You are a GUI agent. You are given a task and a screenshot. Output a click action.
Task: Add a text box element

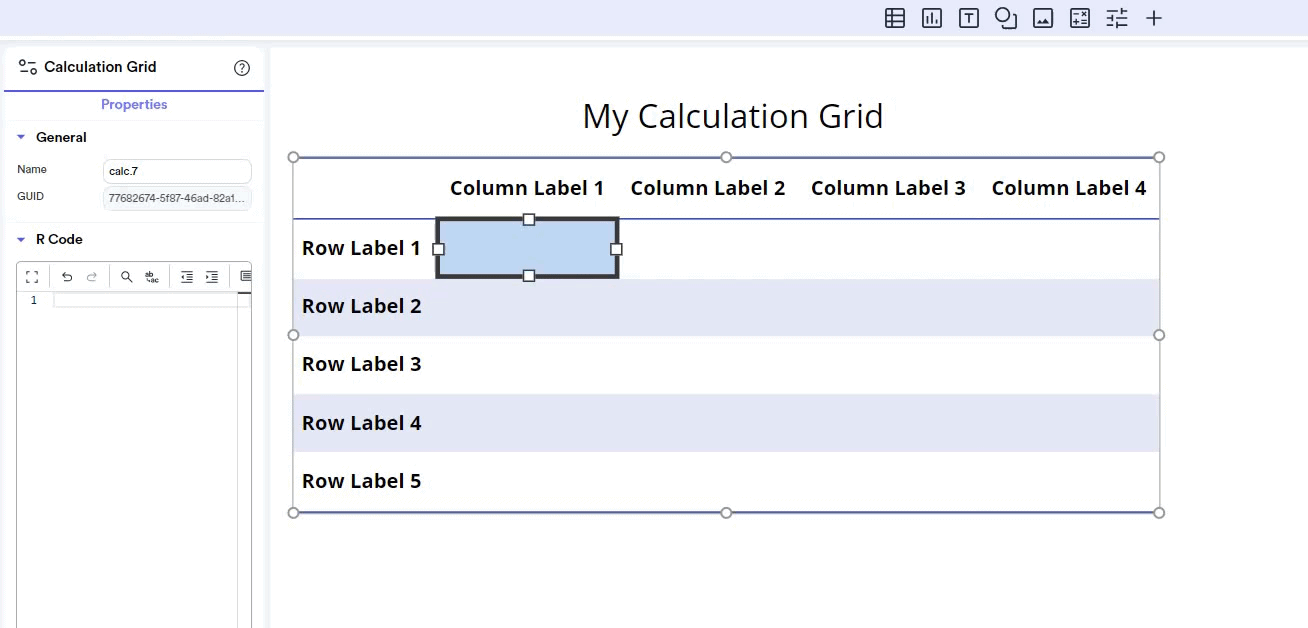pyautogui.click(x=969, y=18)
